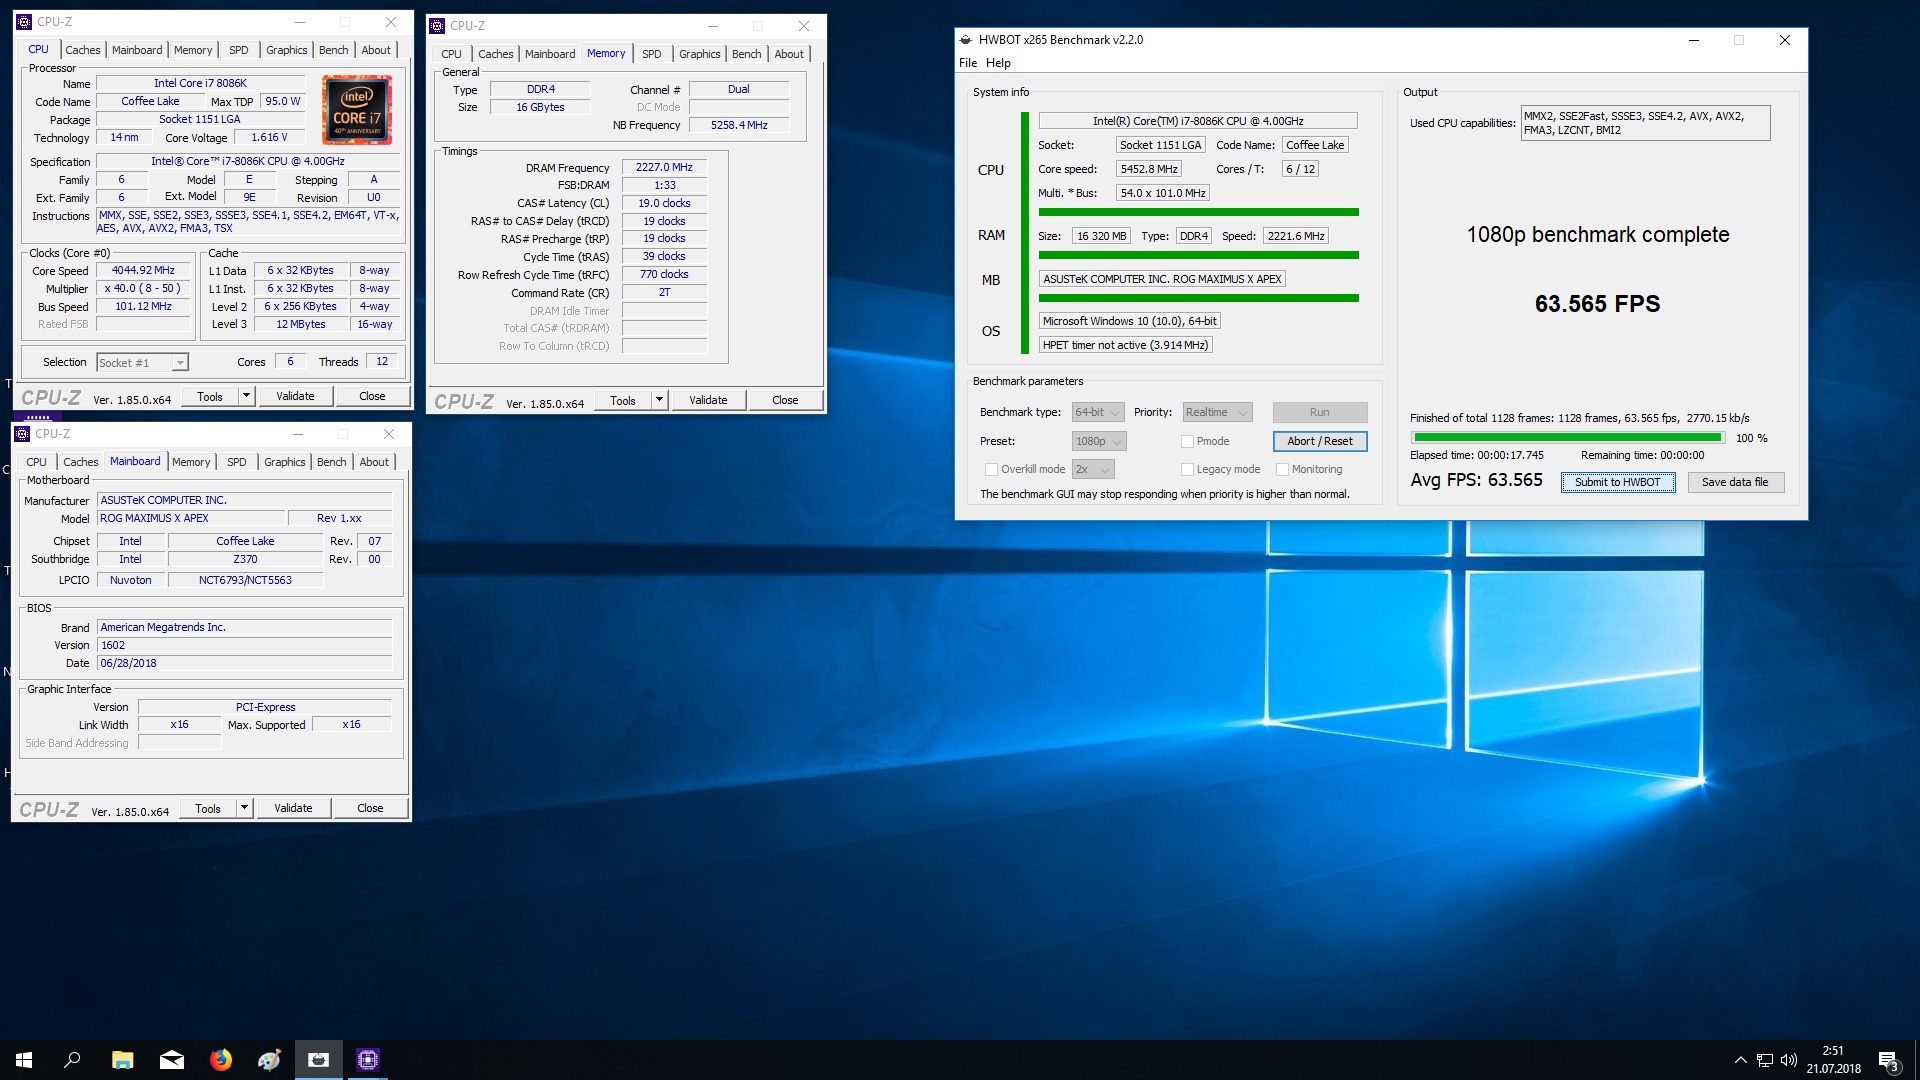This screenshot has height=1080, width=1920.
Task: Open Priority Realtime dropdown
Action: pos(1217,412)
